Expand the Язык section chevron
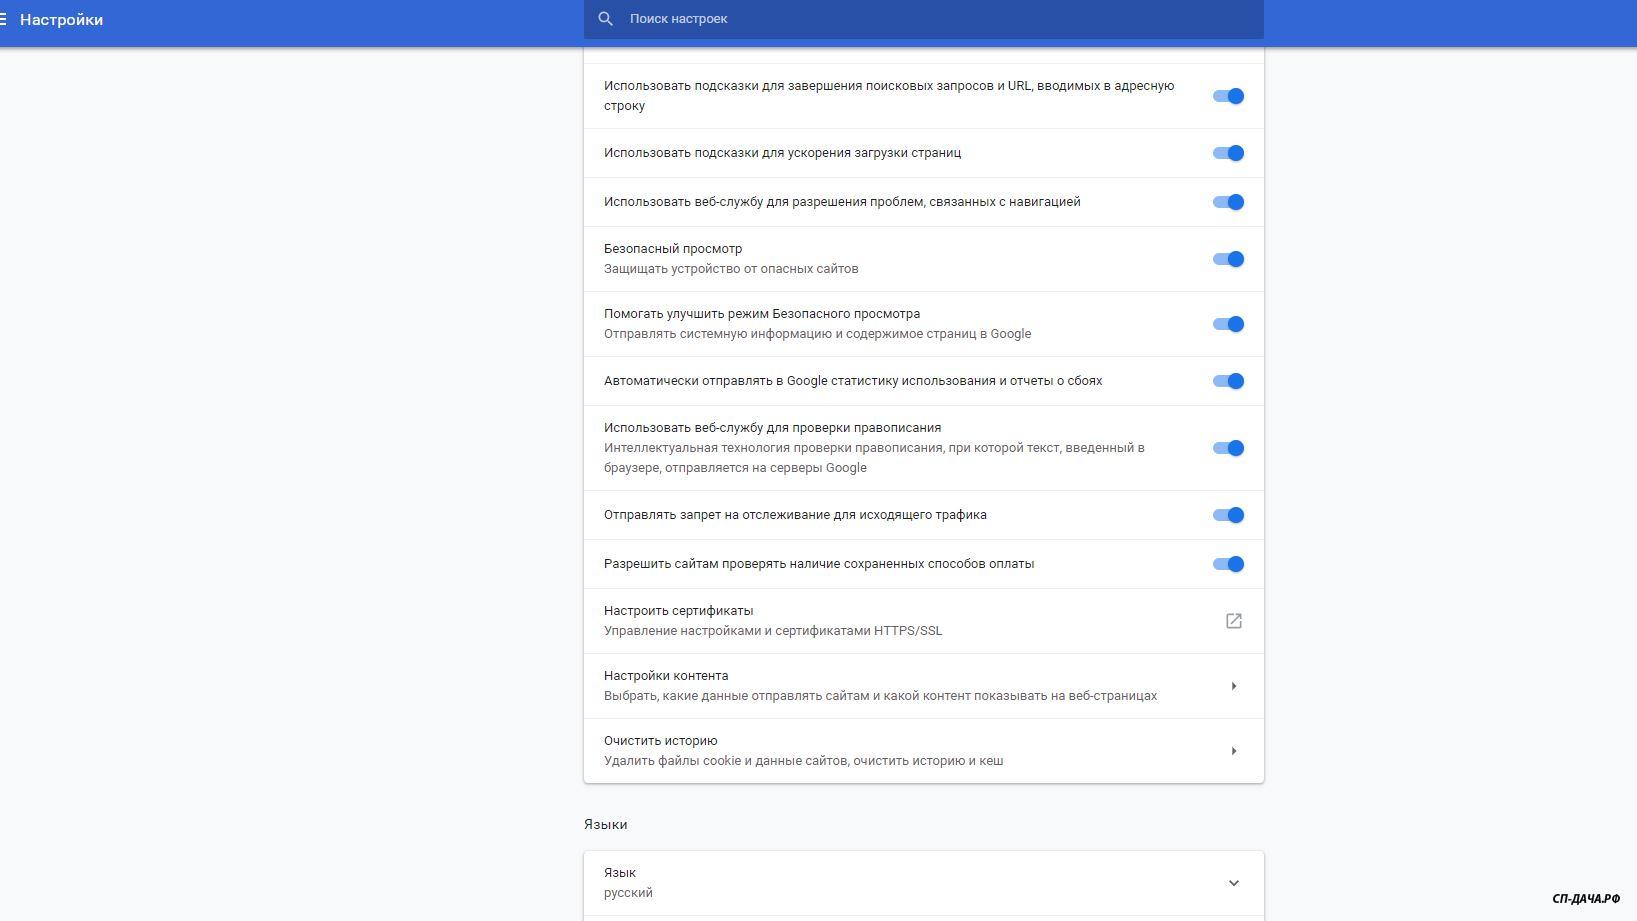1637x921 pixels. pos(1233,883)
